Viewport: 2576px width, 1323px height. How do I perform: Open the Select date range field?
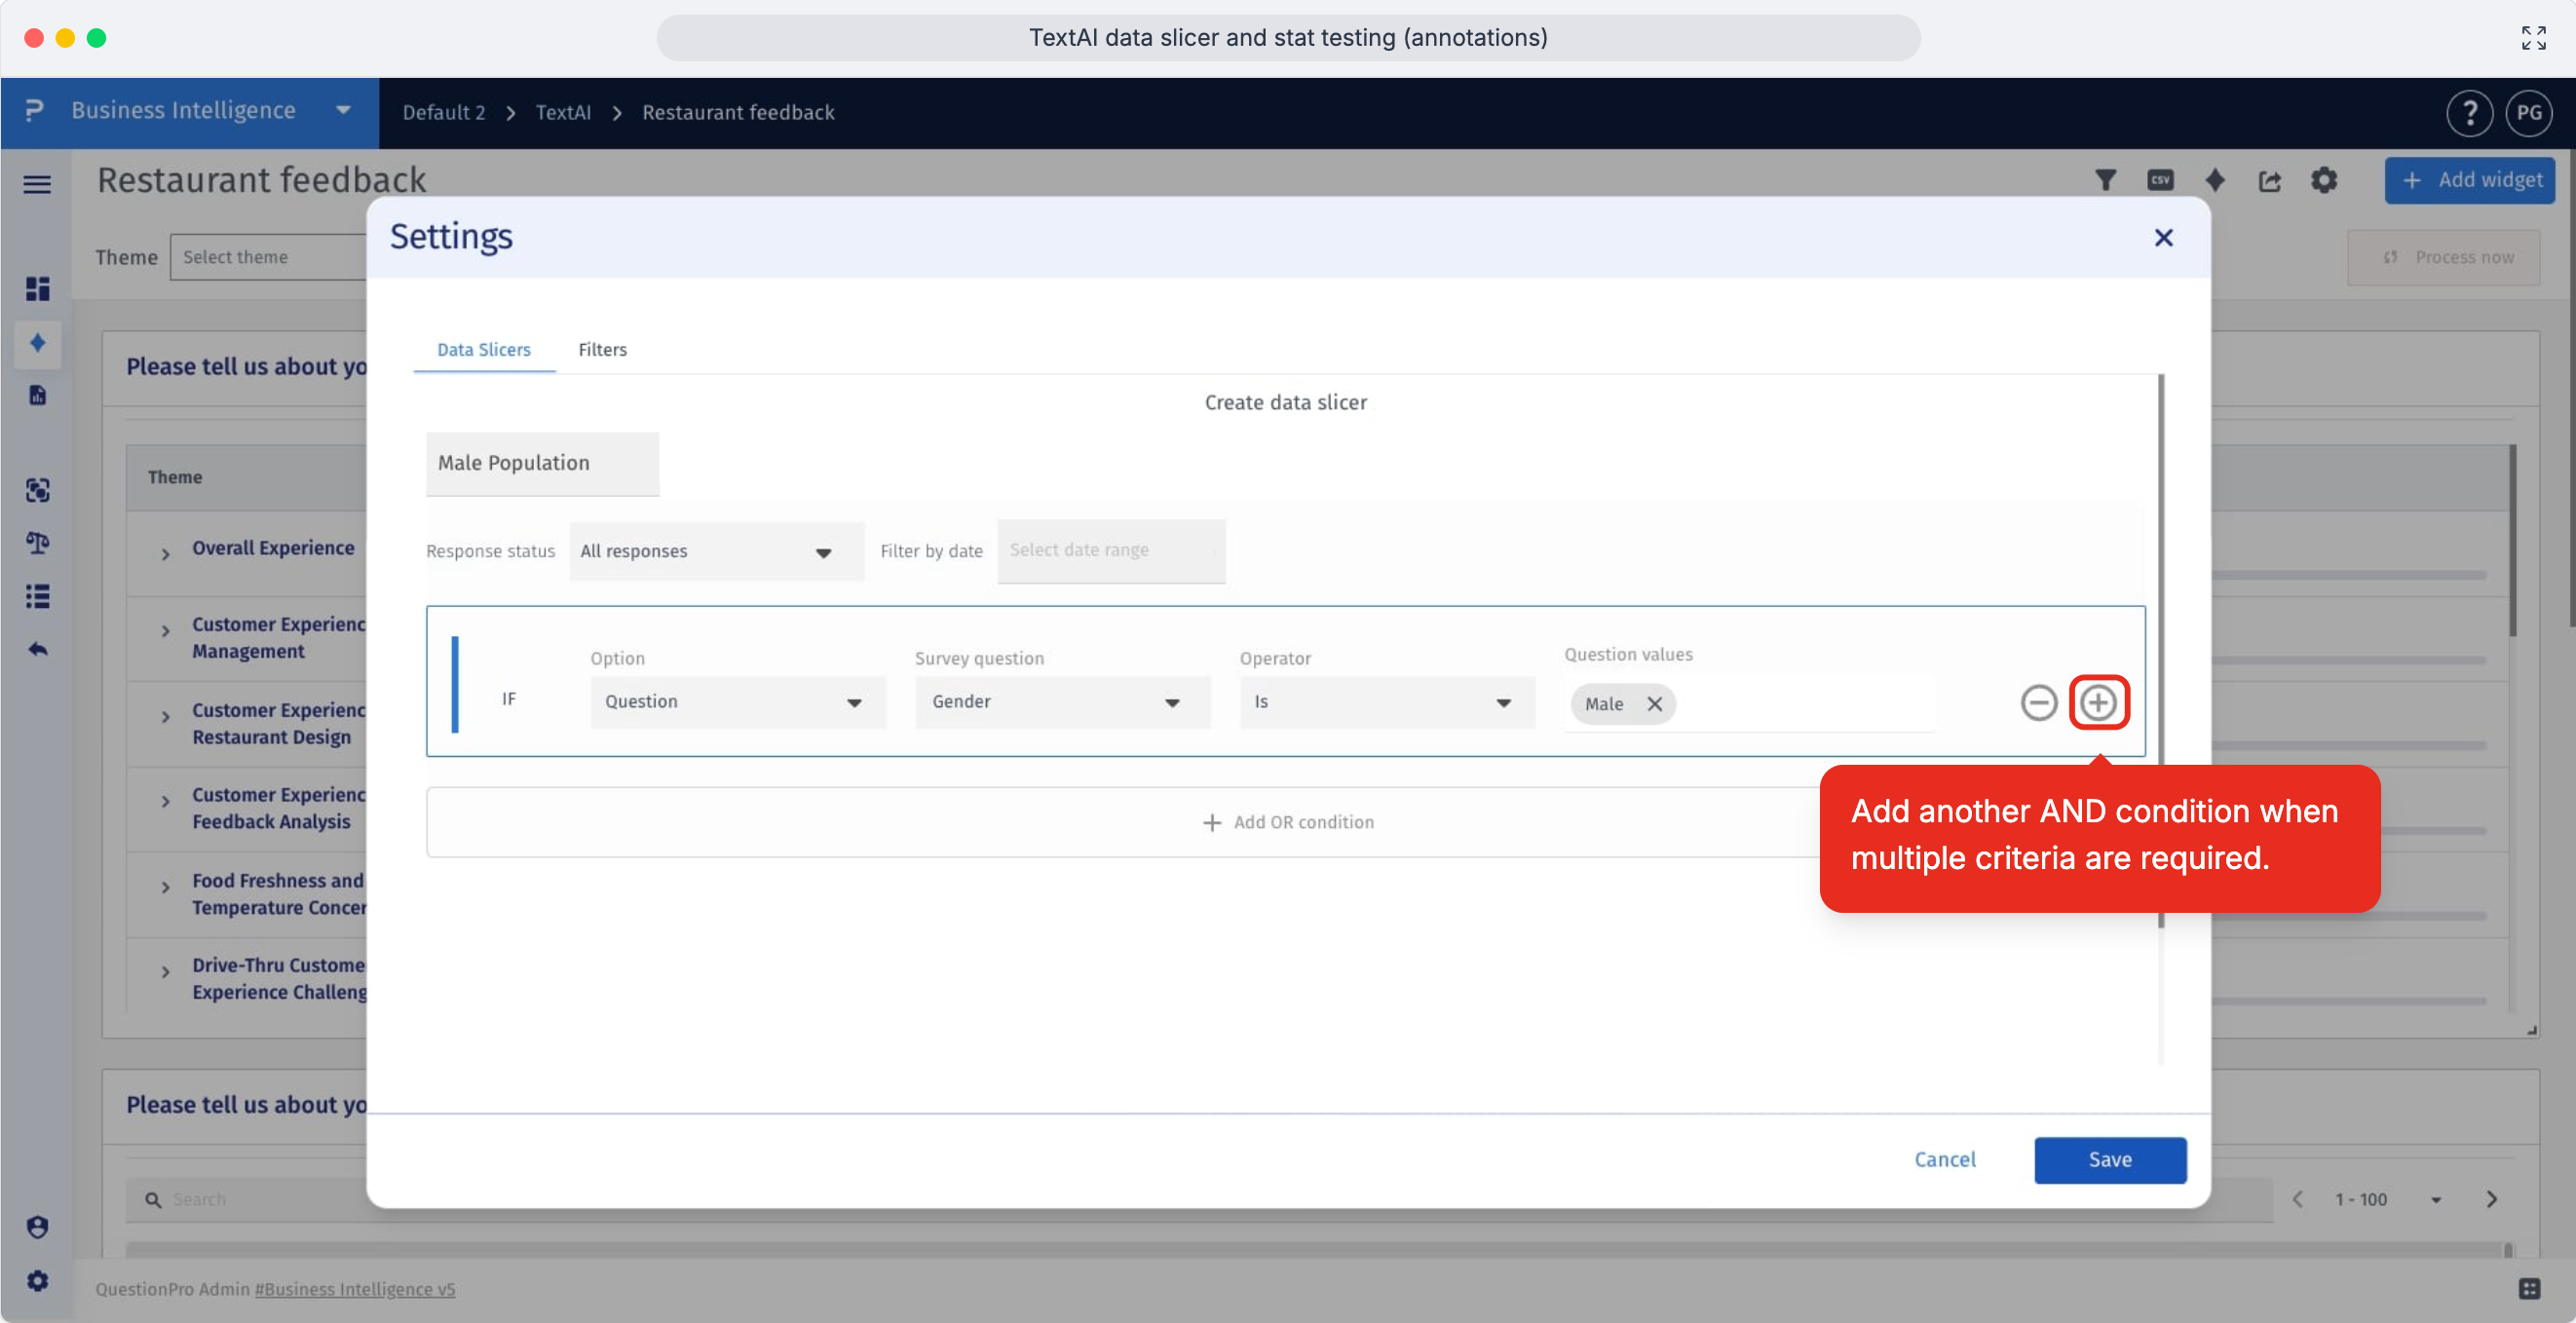(x=1111, y=550)
